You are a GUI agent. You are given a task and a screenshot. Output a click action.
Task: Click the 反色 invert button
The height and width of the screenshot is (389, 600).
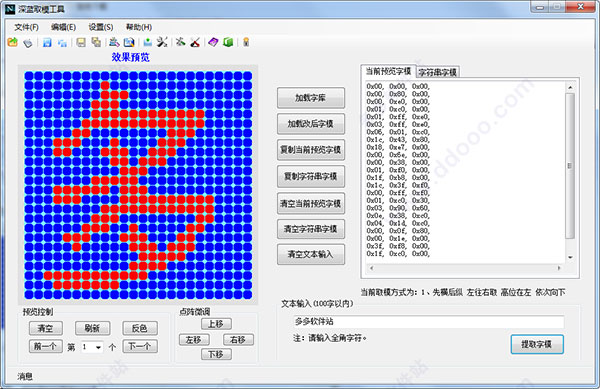[140, 328]
